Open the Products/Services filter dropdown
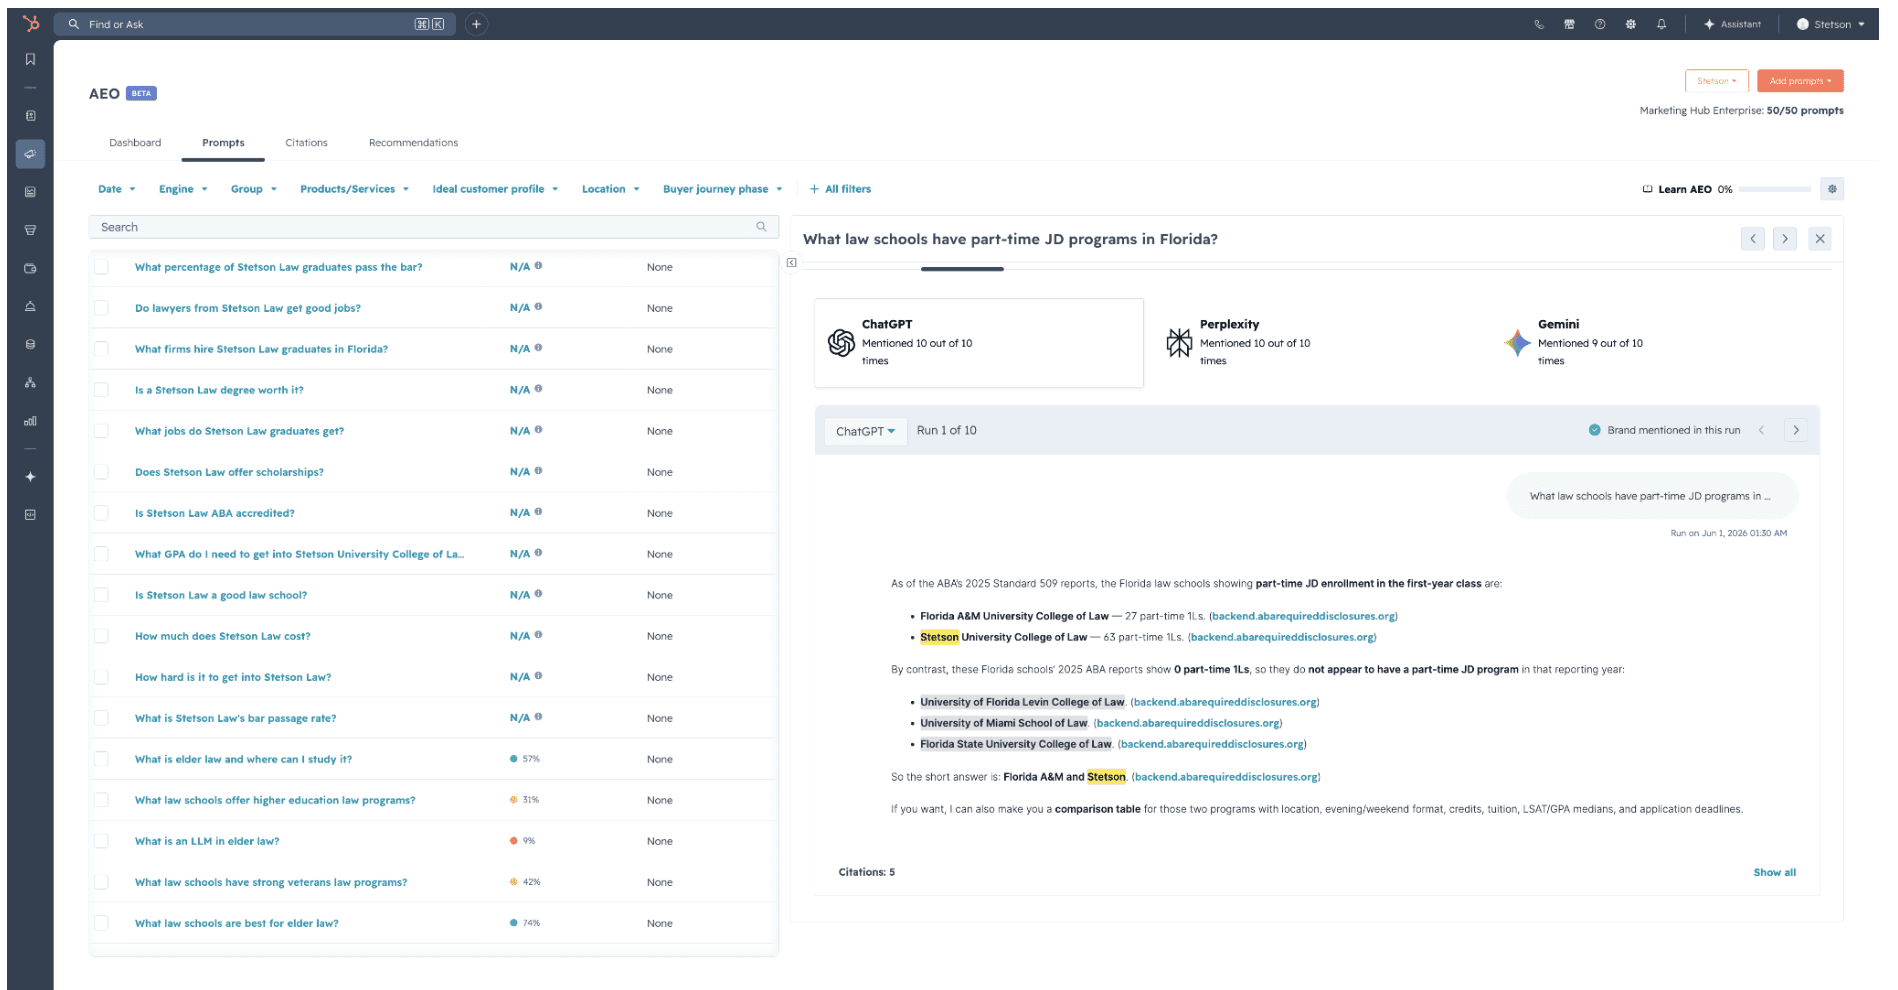Image resolution: width=1898 pixels, height=990 pixels. 355,189
